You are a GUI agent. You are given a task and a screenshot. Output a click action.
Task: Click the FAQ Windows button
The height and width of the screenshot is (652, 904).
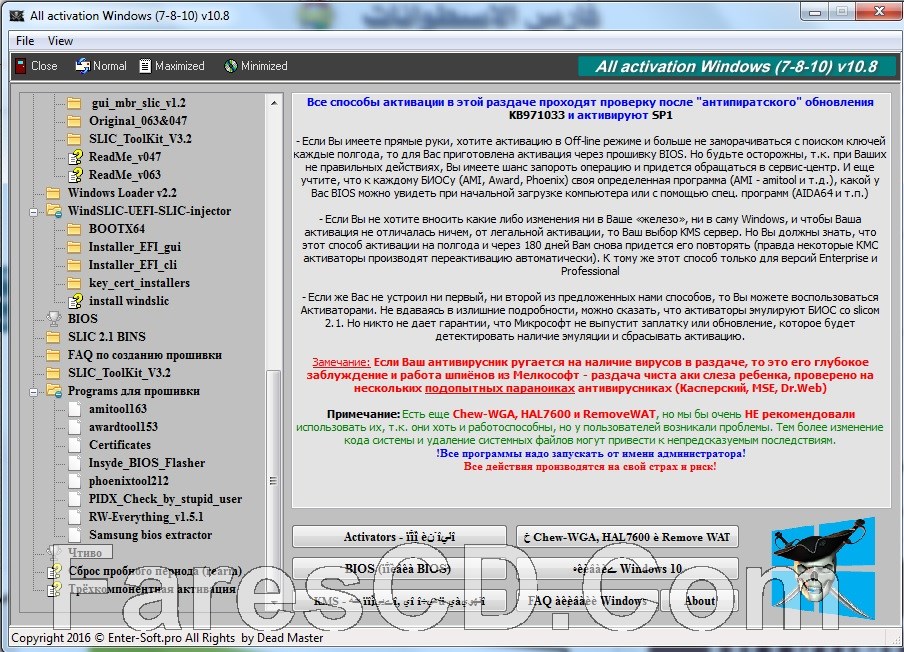pos(587,601)
